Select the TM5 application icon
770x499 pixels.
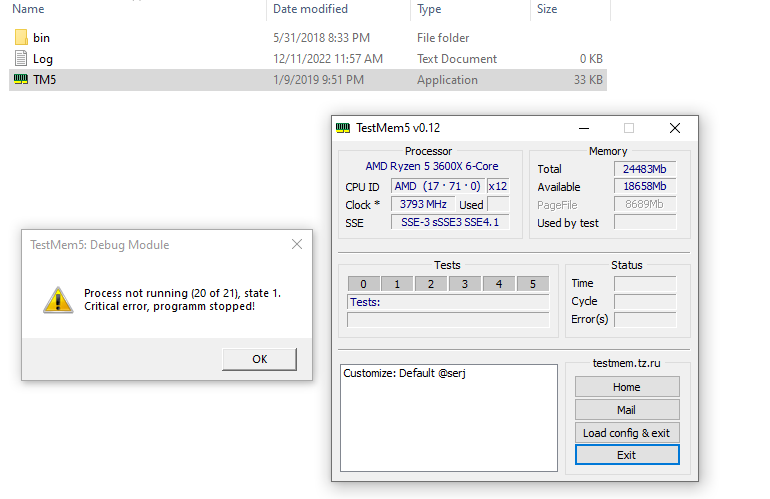click(x=21, y=79)
